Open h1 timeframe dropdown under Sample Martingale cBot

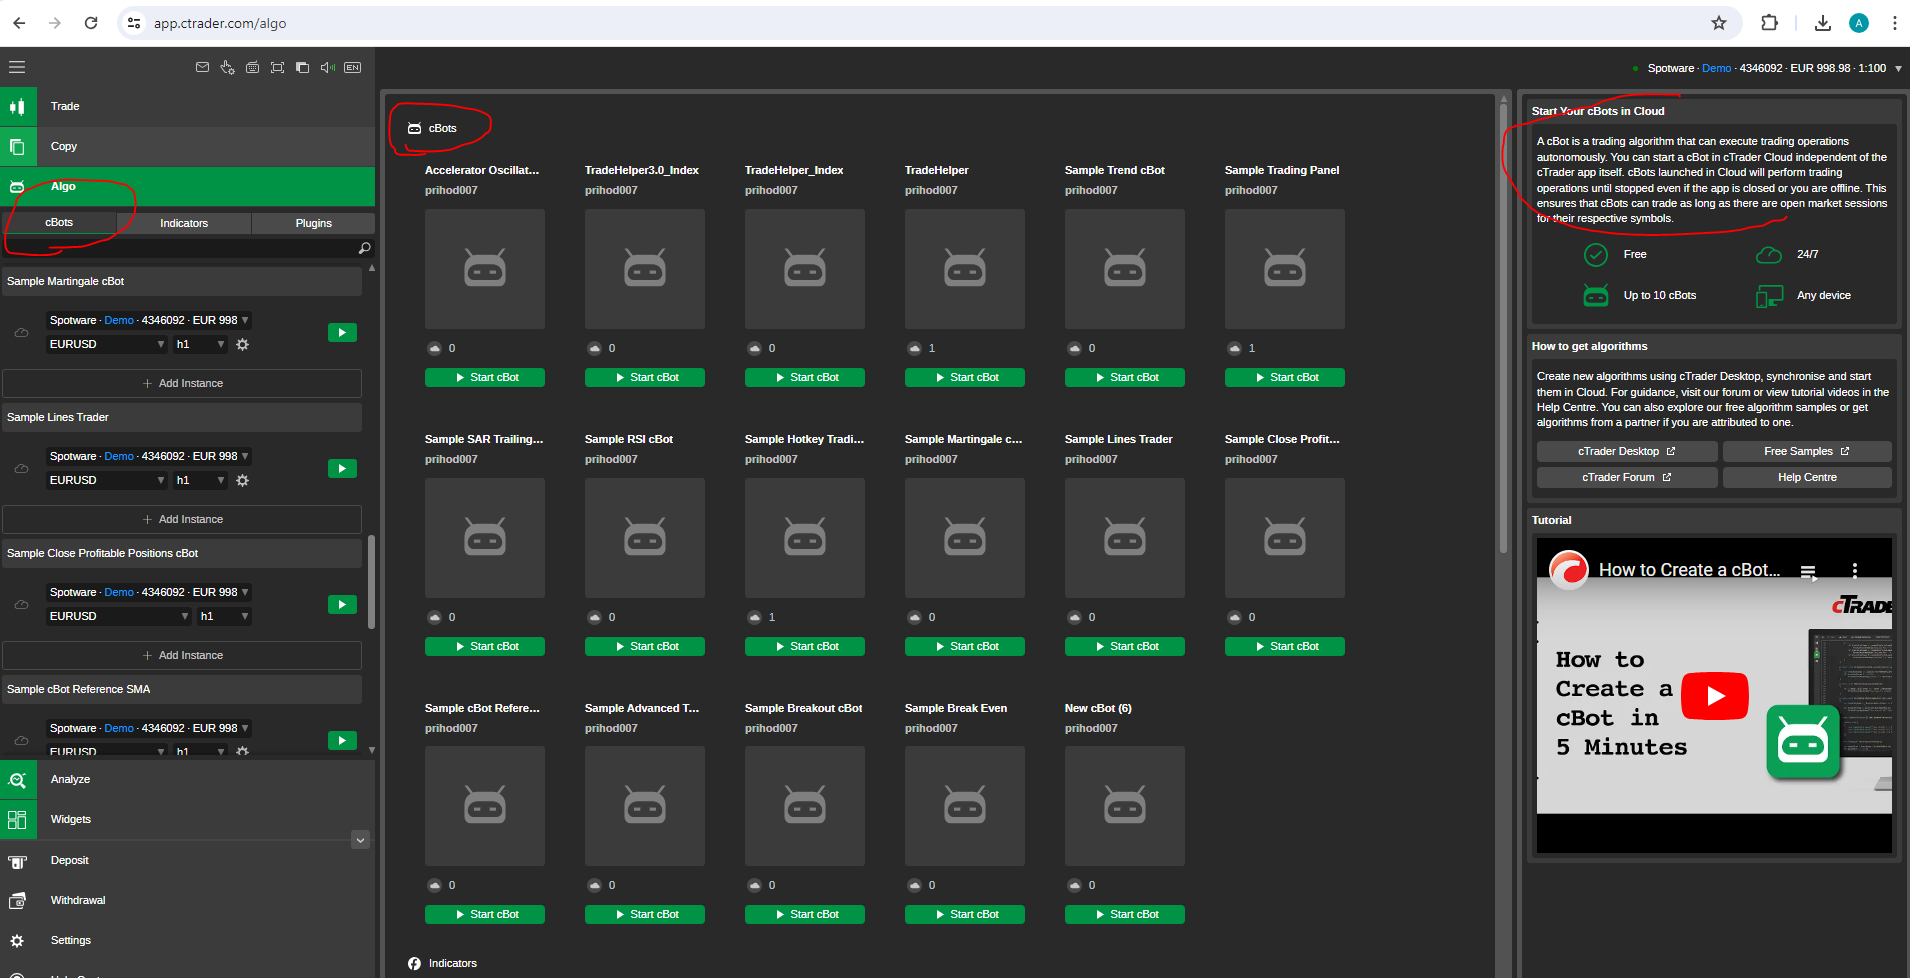200,344
